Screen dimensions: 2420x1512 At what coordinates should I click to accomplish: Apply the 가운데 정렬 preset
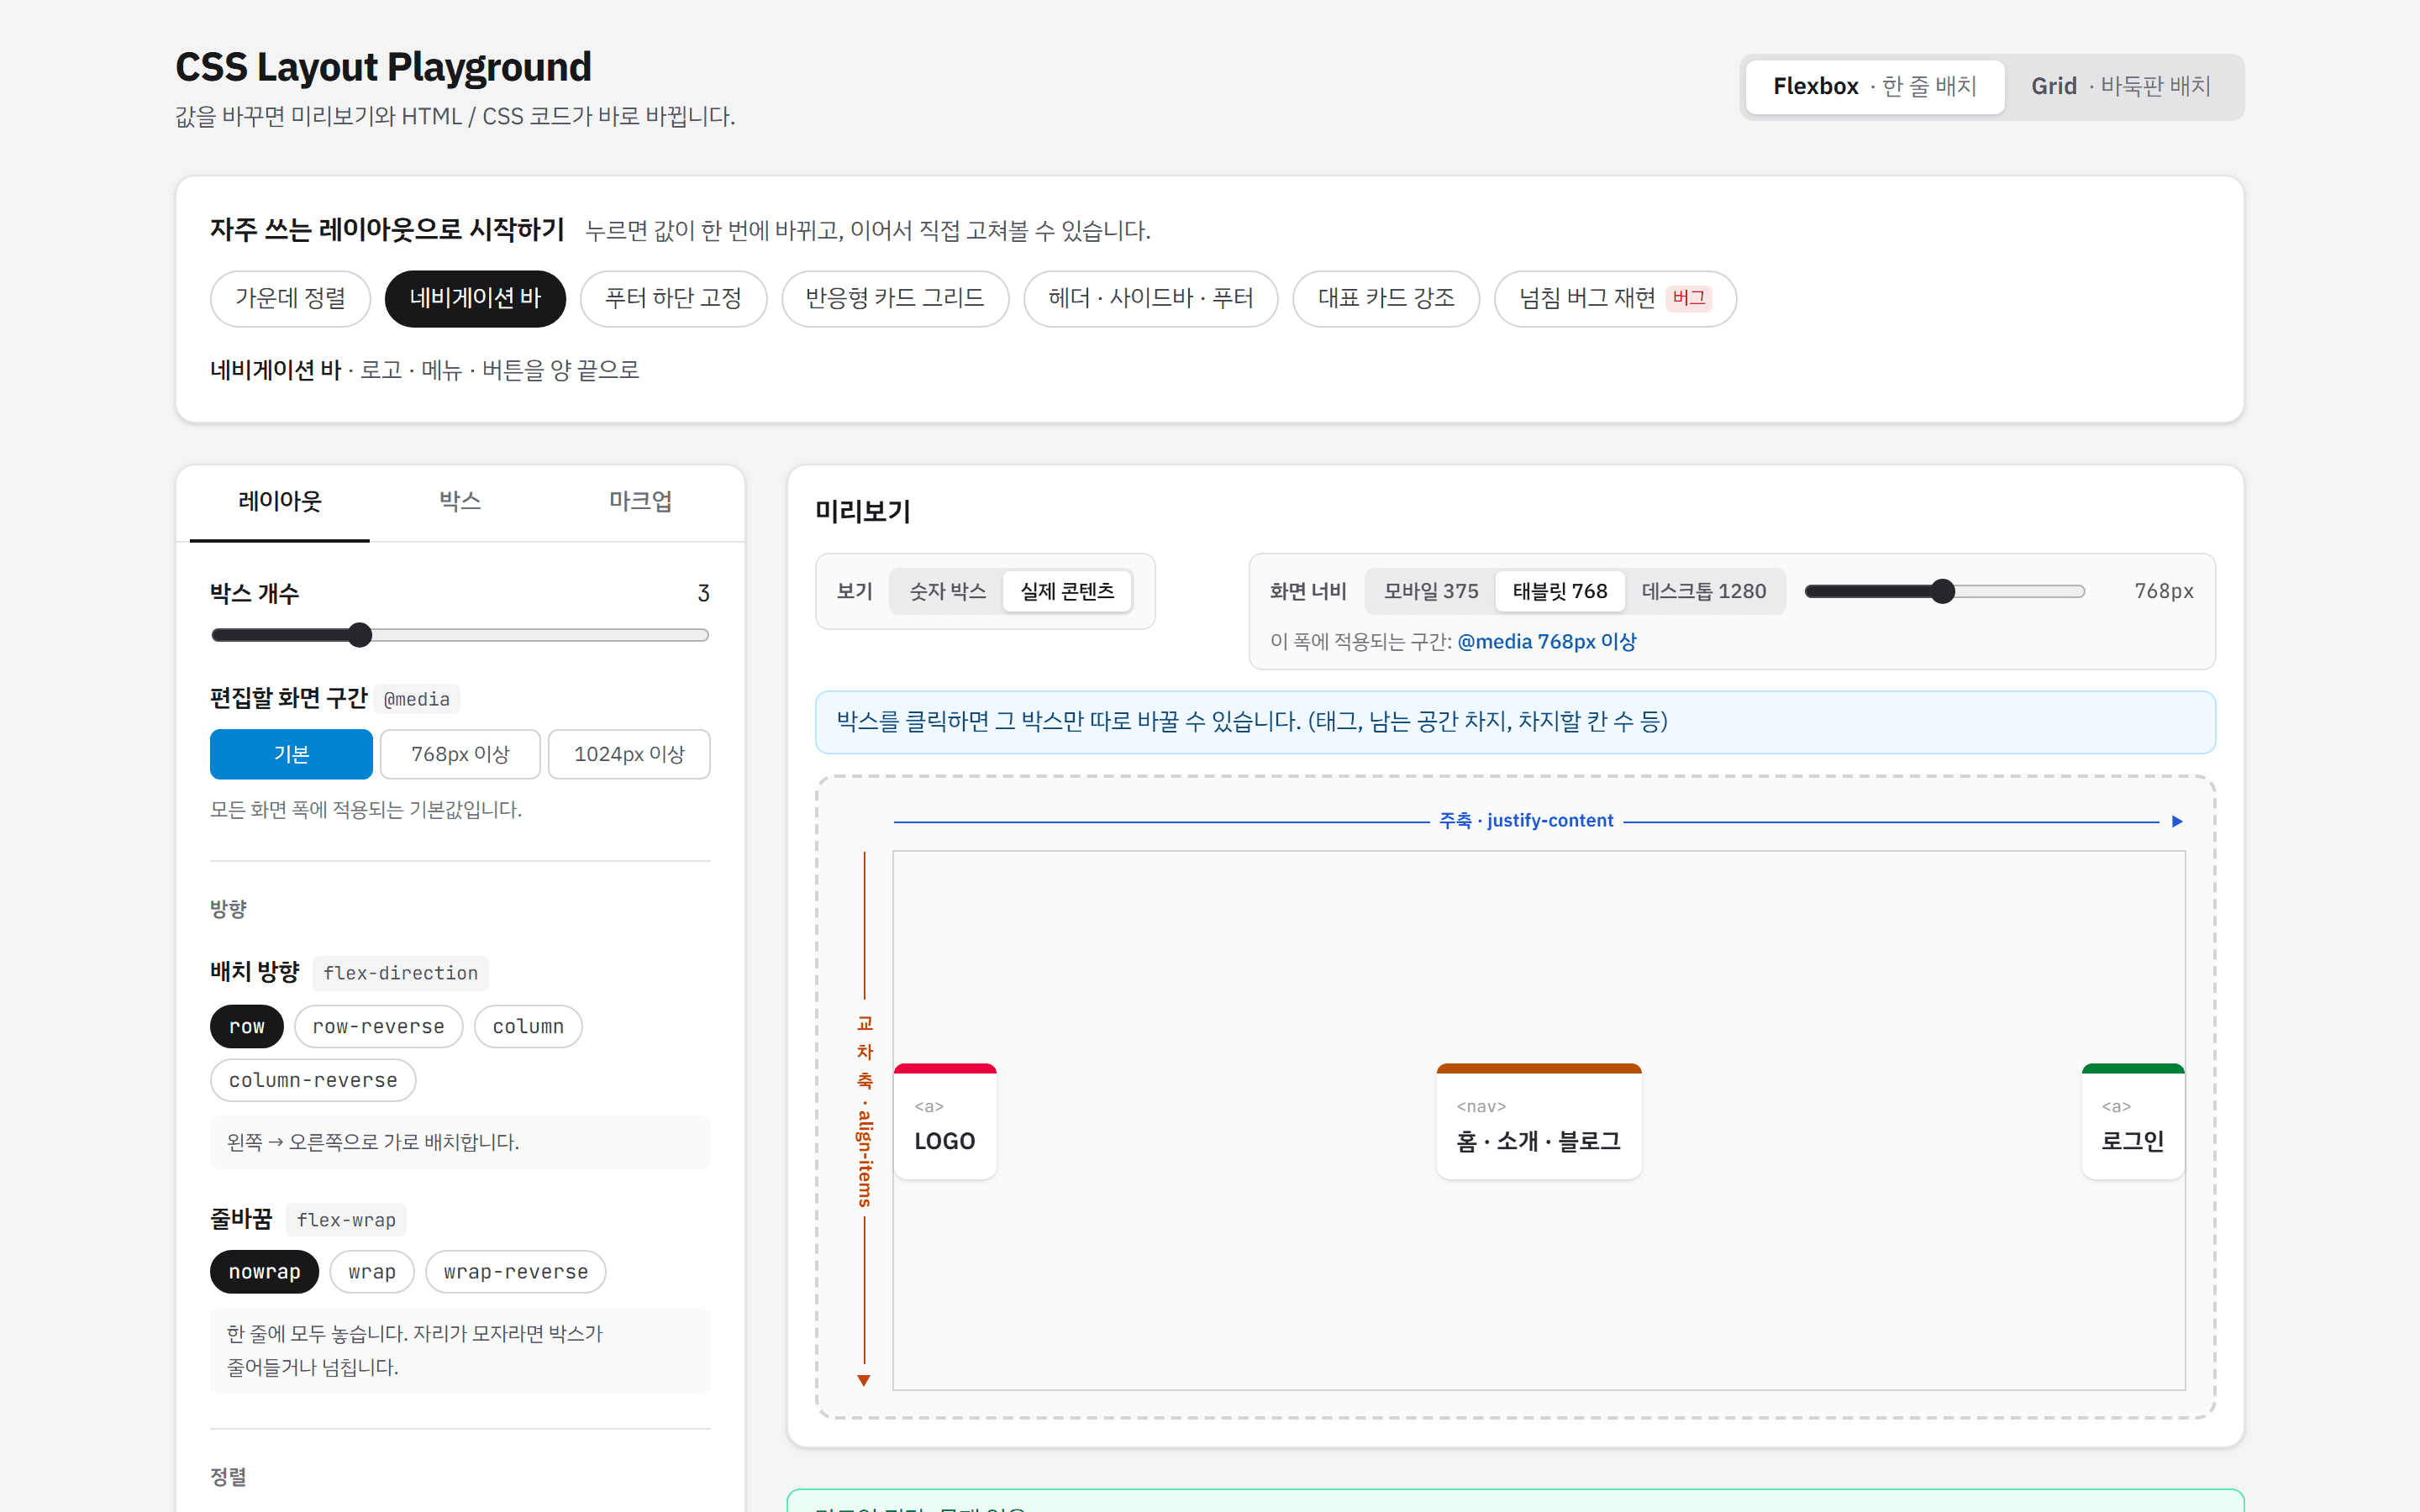pos(290,298)
